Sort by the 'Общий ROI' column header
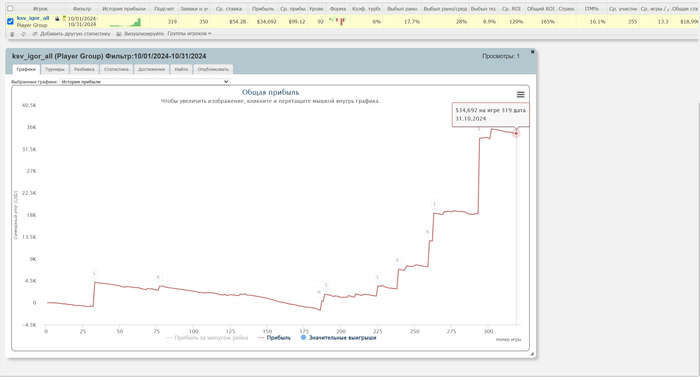700x377 pixels. (x=541, y=8)
